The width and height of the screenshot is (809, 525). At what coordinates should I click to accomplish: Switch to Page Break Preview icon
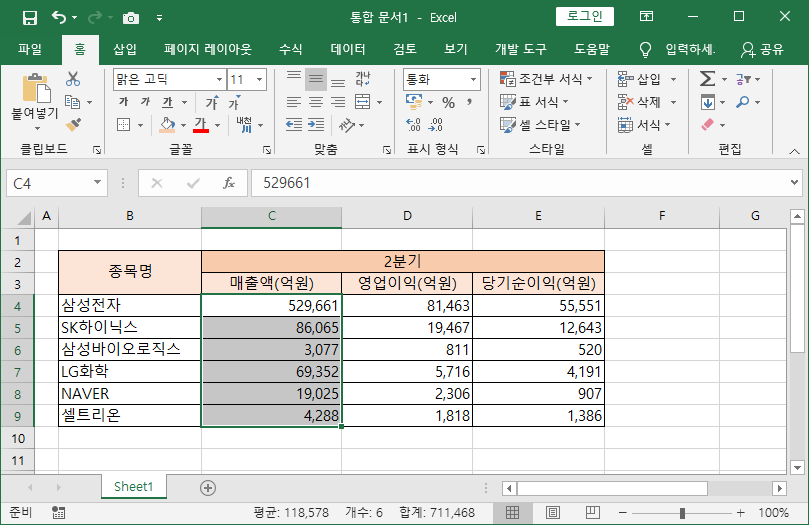point(593,513)
